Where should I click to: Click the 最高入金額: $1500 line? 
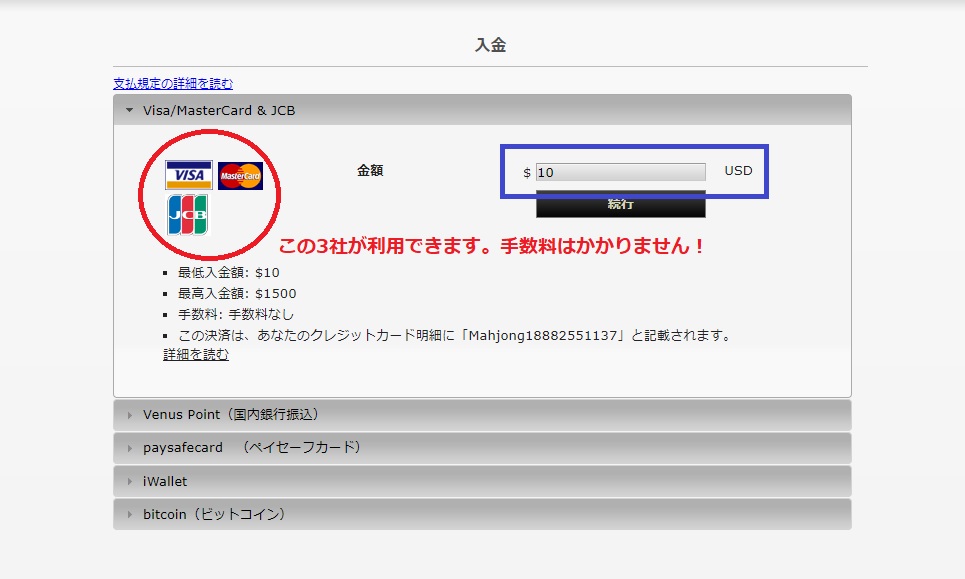tap(237, 293)
